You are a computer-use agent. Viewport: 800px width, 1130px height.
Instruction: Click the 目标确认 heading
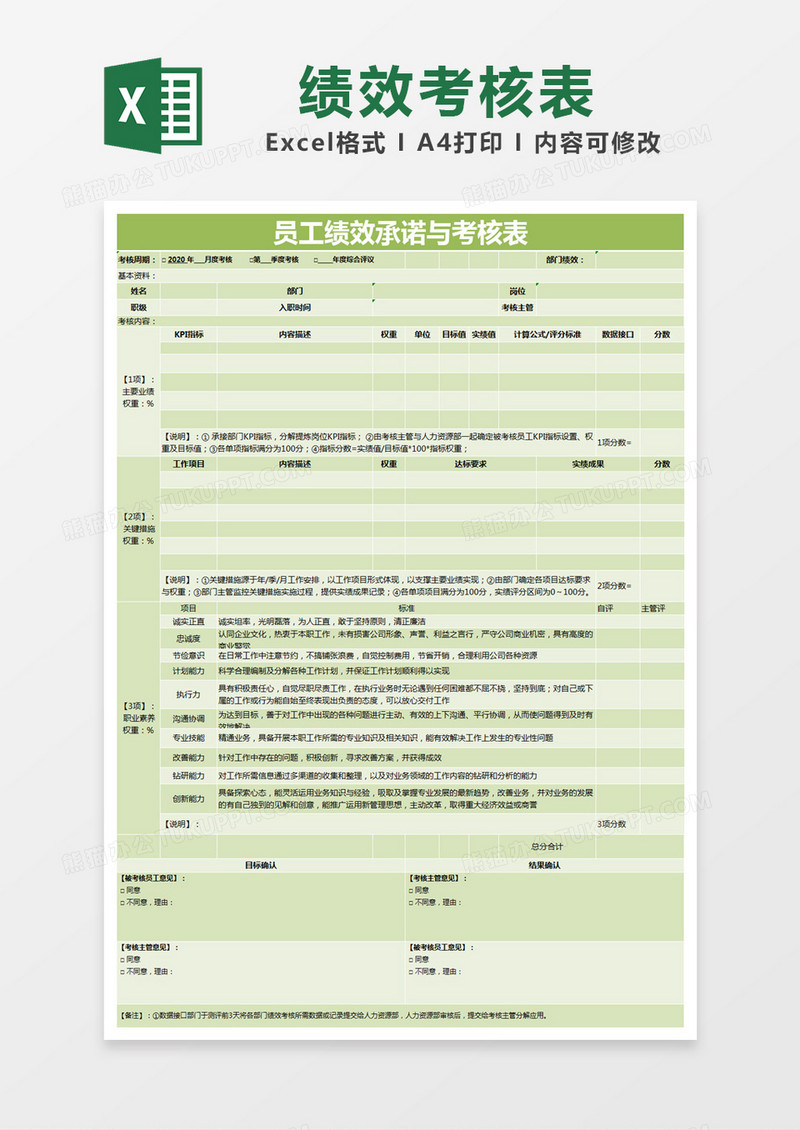261,866
